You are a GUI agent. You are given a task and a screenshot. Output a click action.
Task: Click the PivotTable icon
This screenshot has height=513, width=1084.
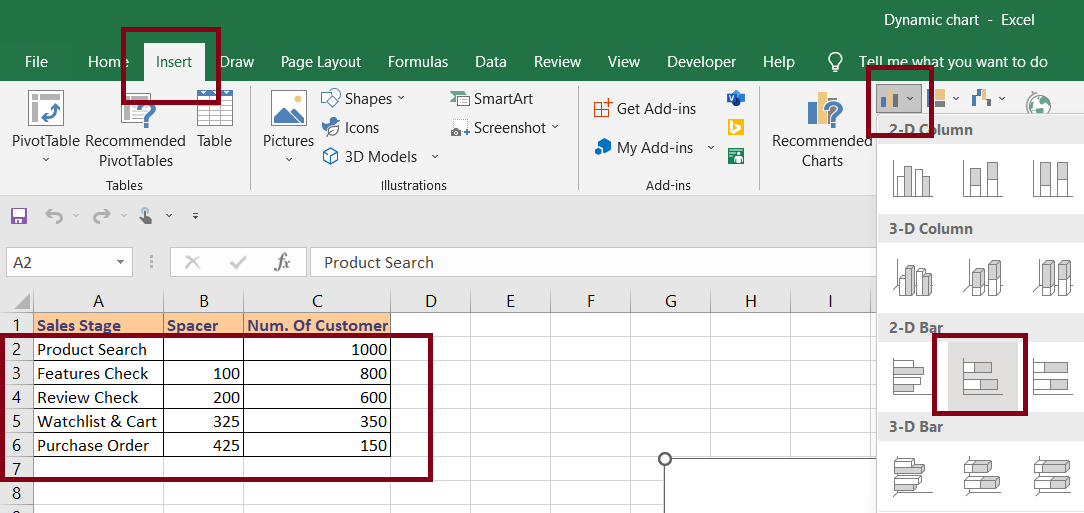(x=45, y=110)
